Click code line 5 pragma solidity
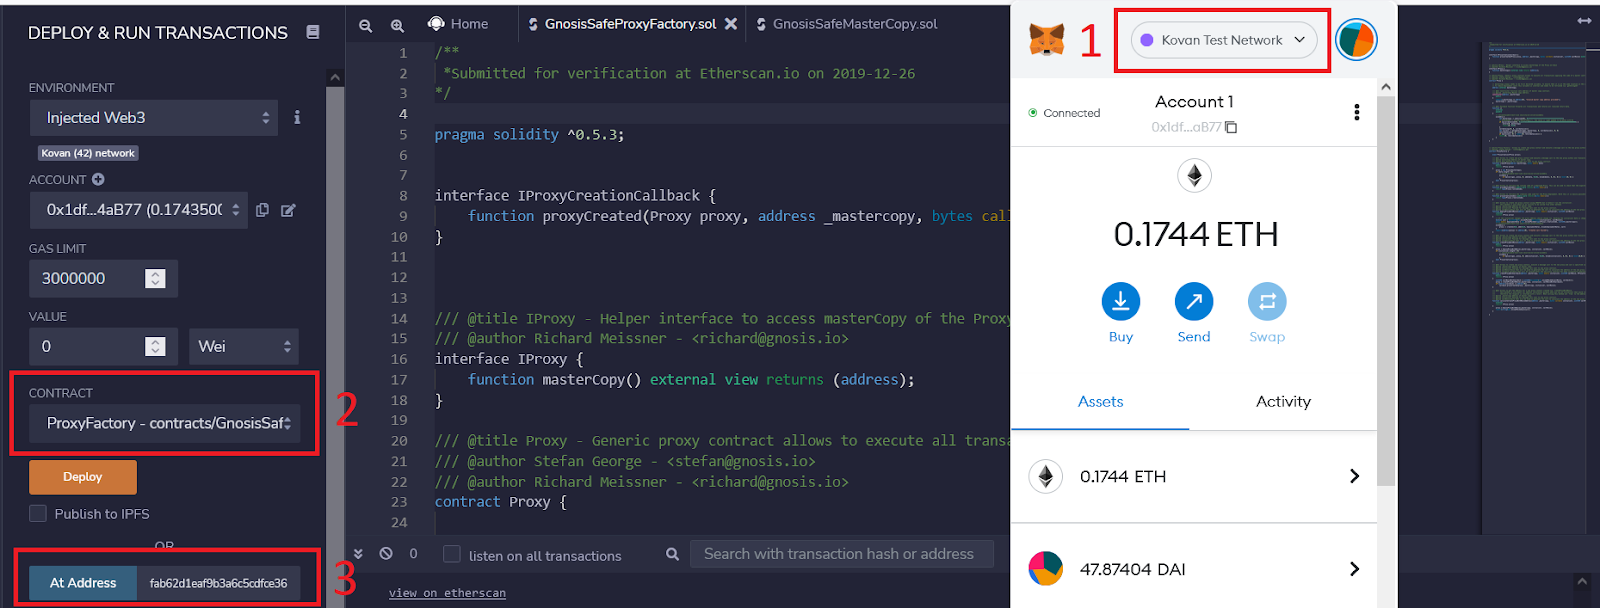 point(529,134)
